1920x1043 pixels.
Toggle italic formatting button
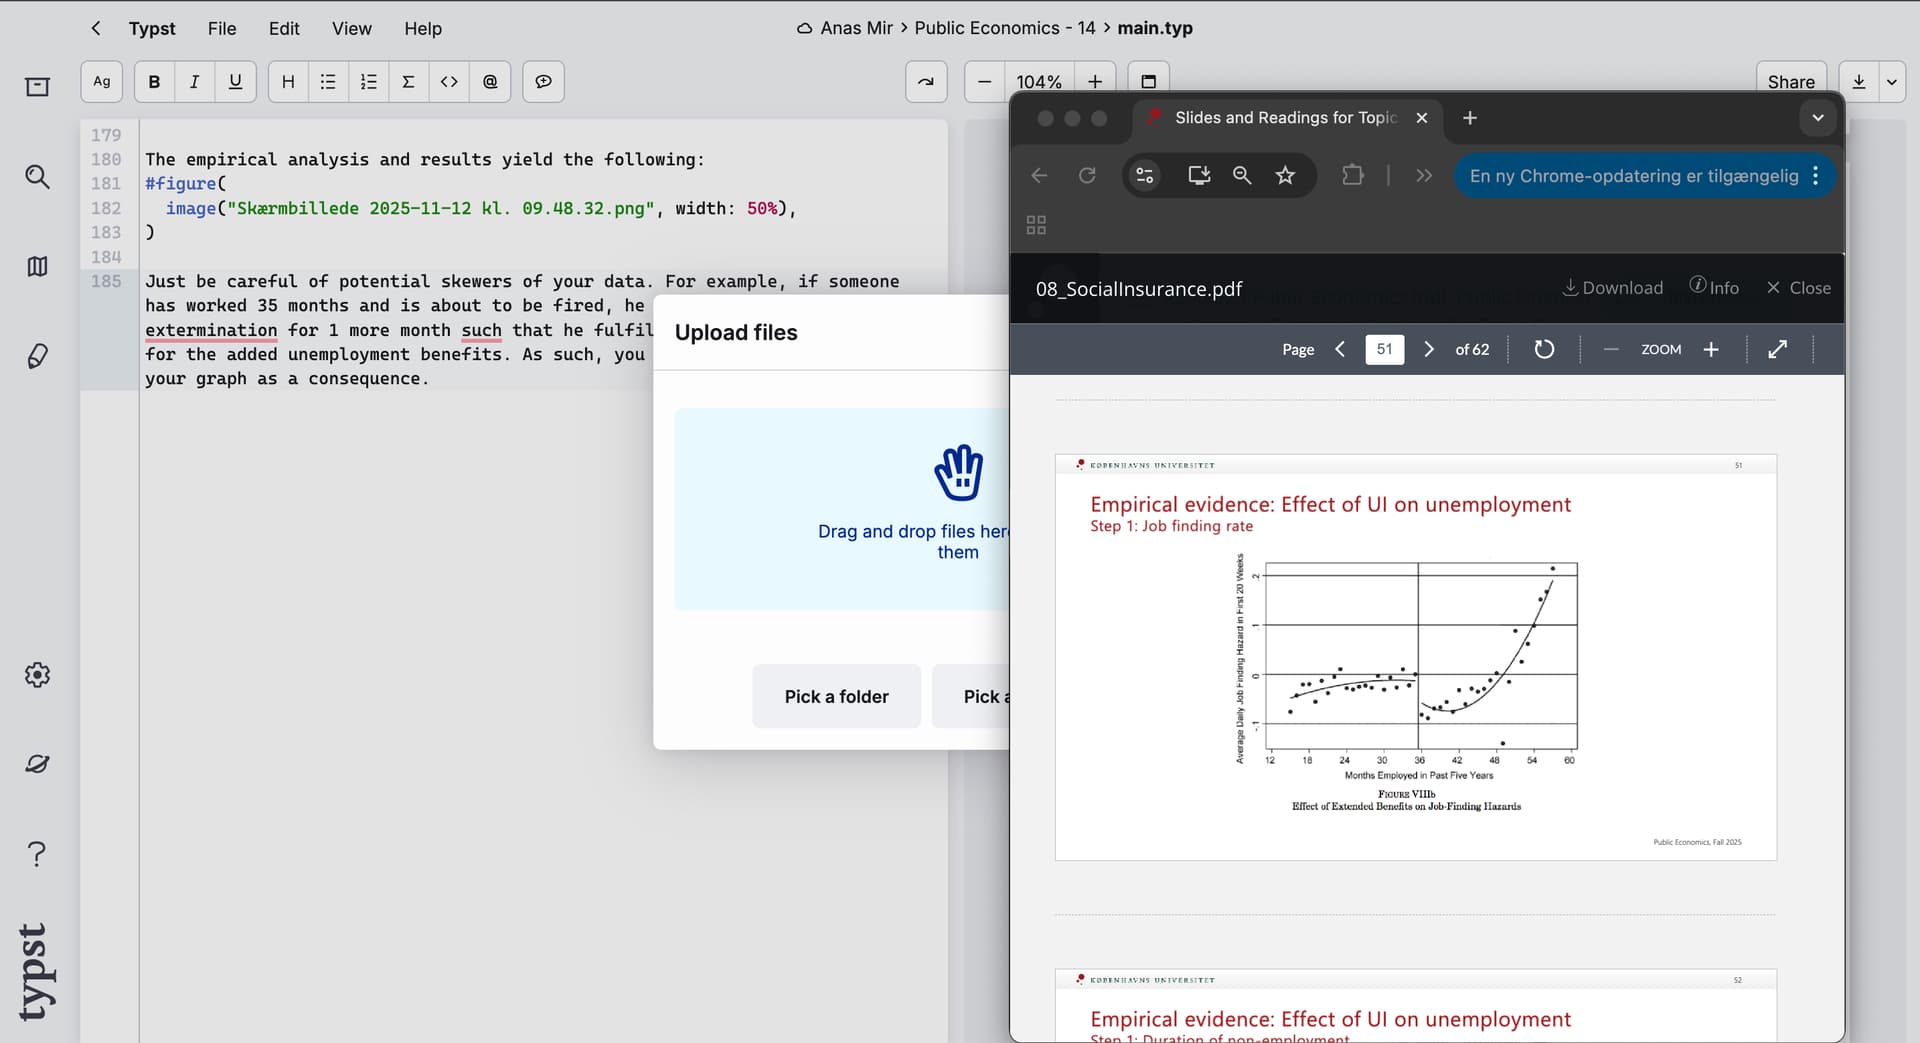tap(194, 82)
